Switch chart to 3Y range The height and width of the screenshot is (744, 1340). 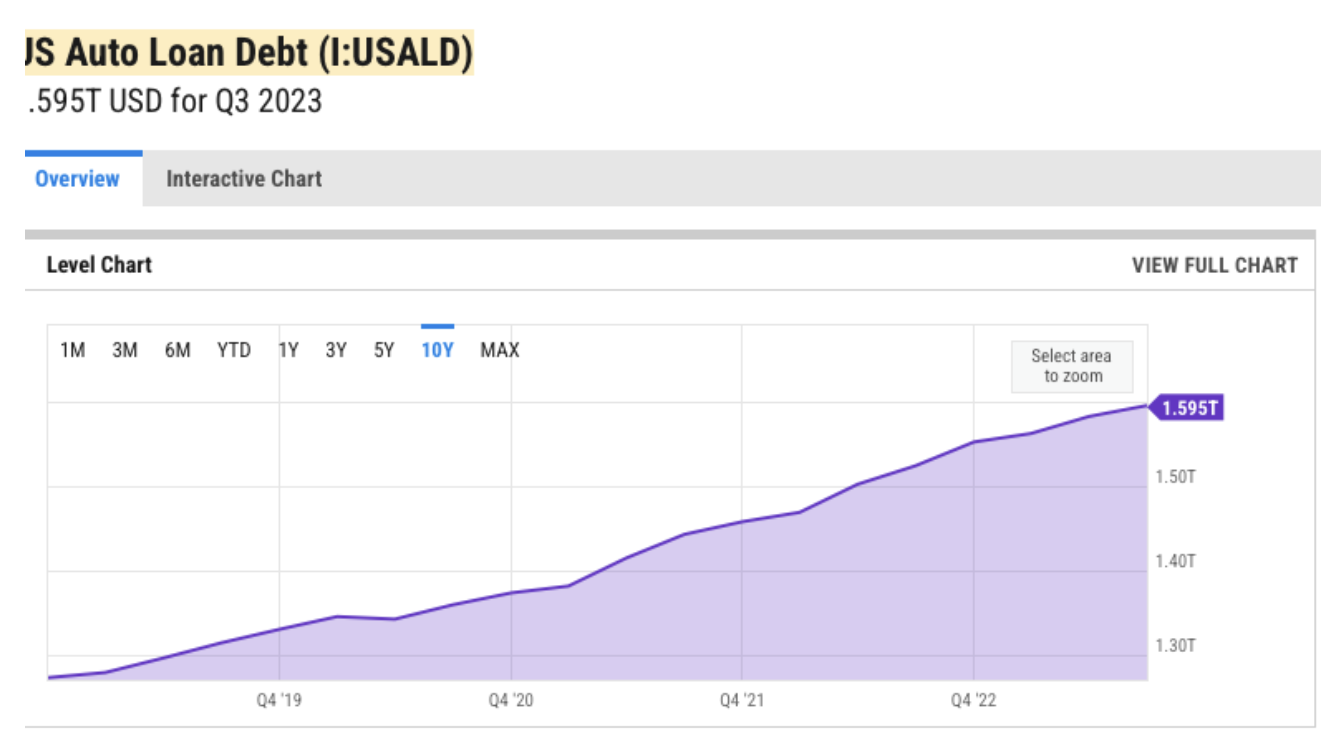pyautogui.click(x=336, y=350)
